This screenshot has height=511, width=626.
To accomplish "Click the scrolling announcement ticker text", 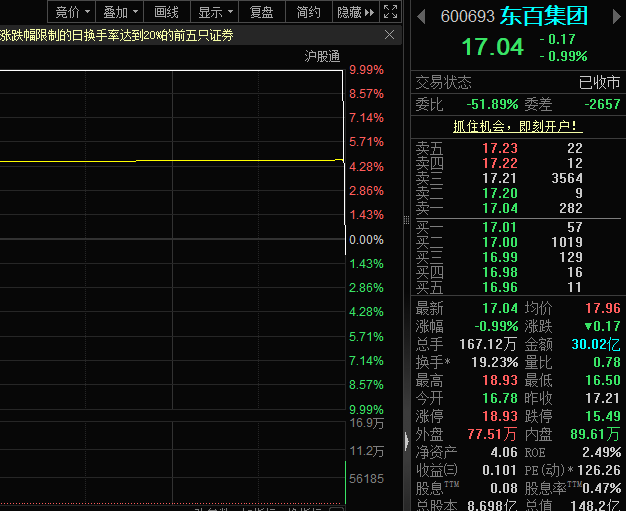I will pos(120,36).
